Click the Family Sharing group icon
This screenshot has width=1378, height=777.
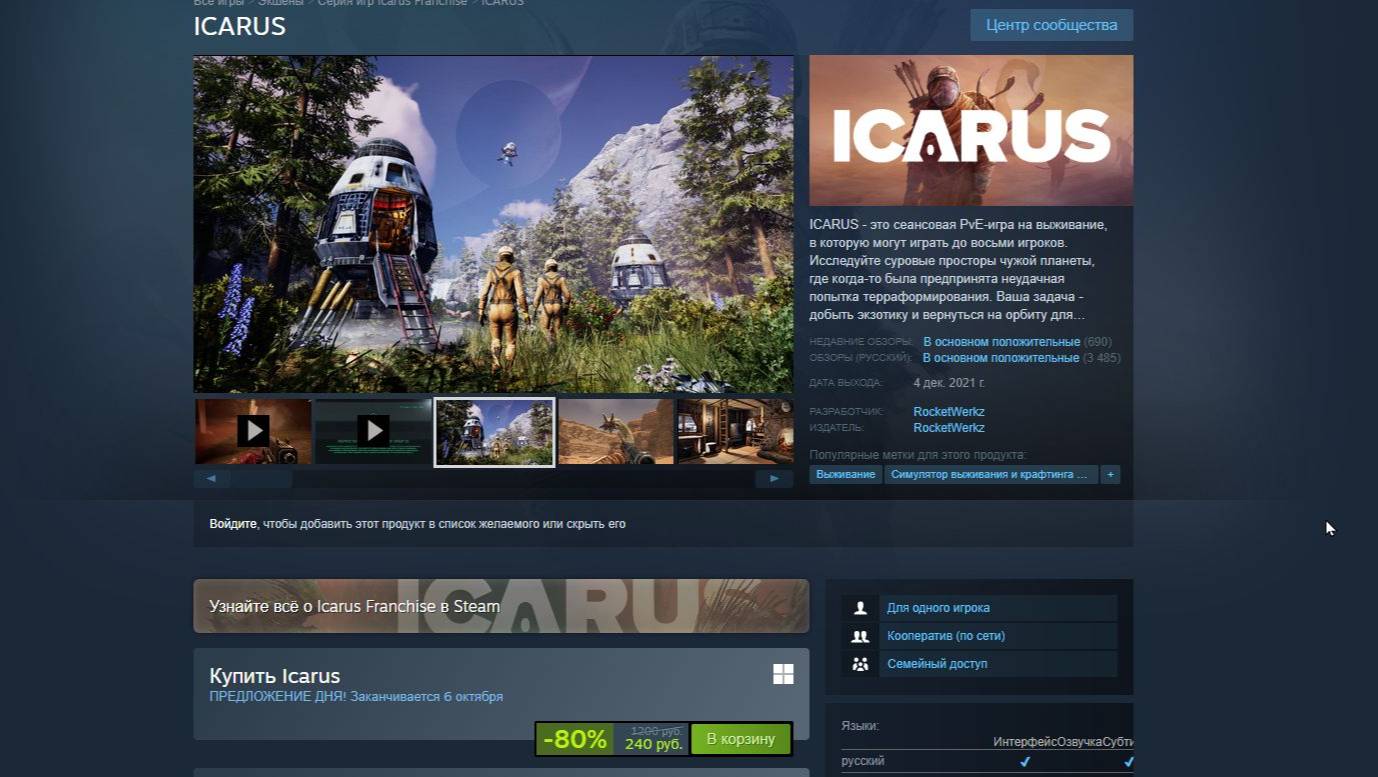(x=860, y=664)
